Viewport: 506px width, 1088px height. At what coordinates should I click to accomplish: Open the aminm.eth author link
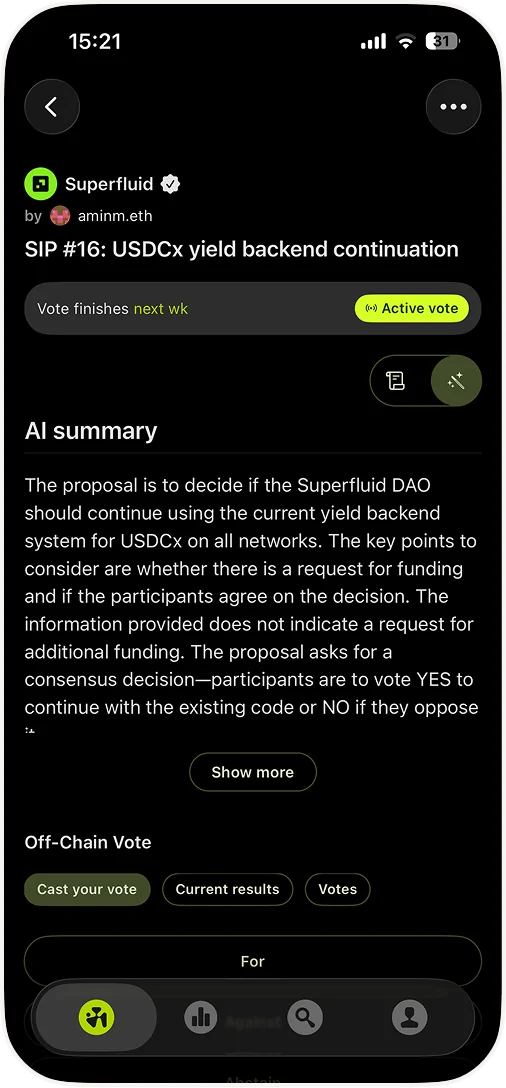click(x=115, y=216)
